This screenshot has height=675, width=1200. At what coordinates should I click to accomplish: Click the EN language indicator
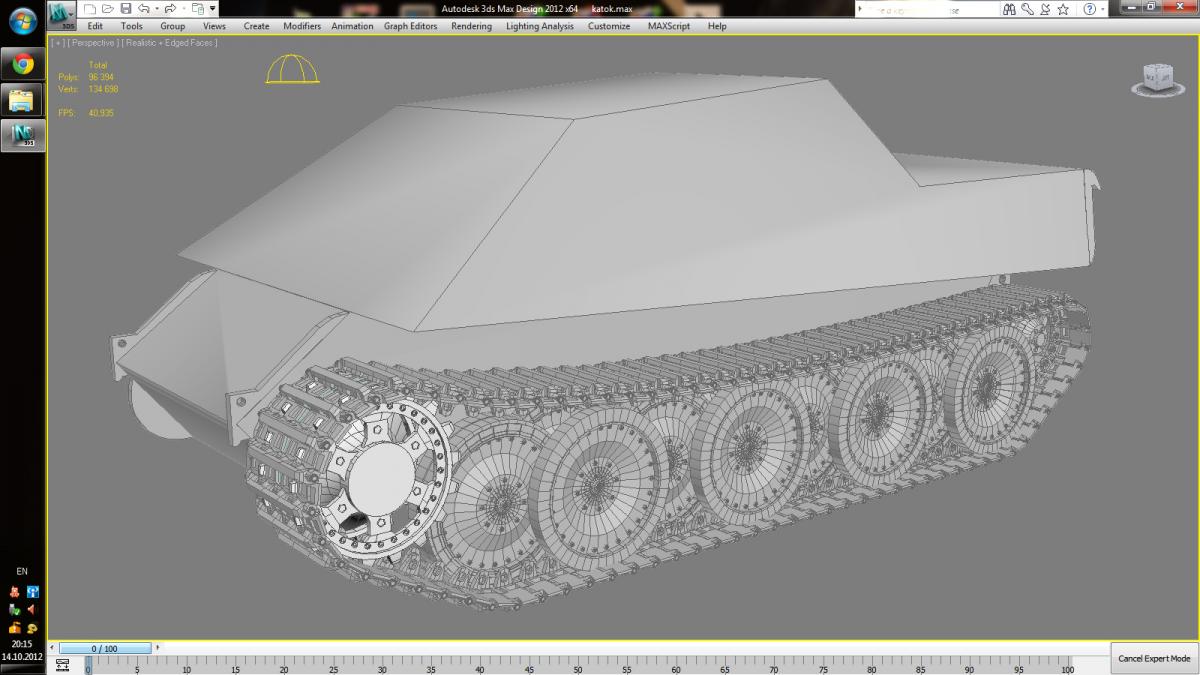pyautogui.click(x=22, y=571)
